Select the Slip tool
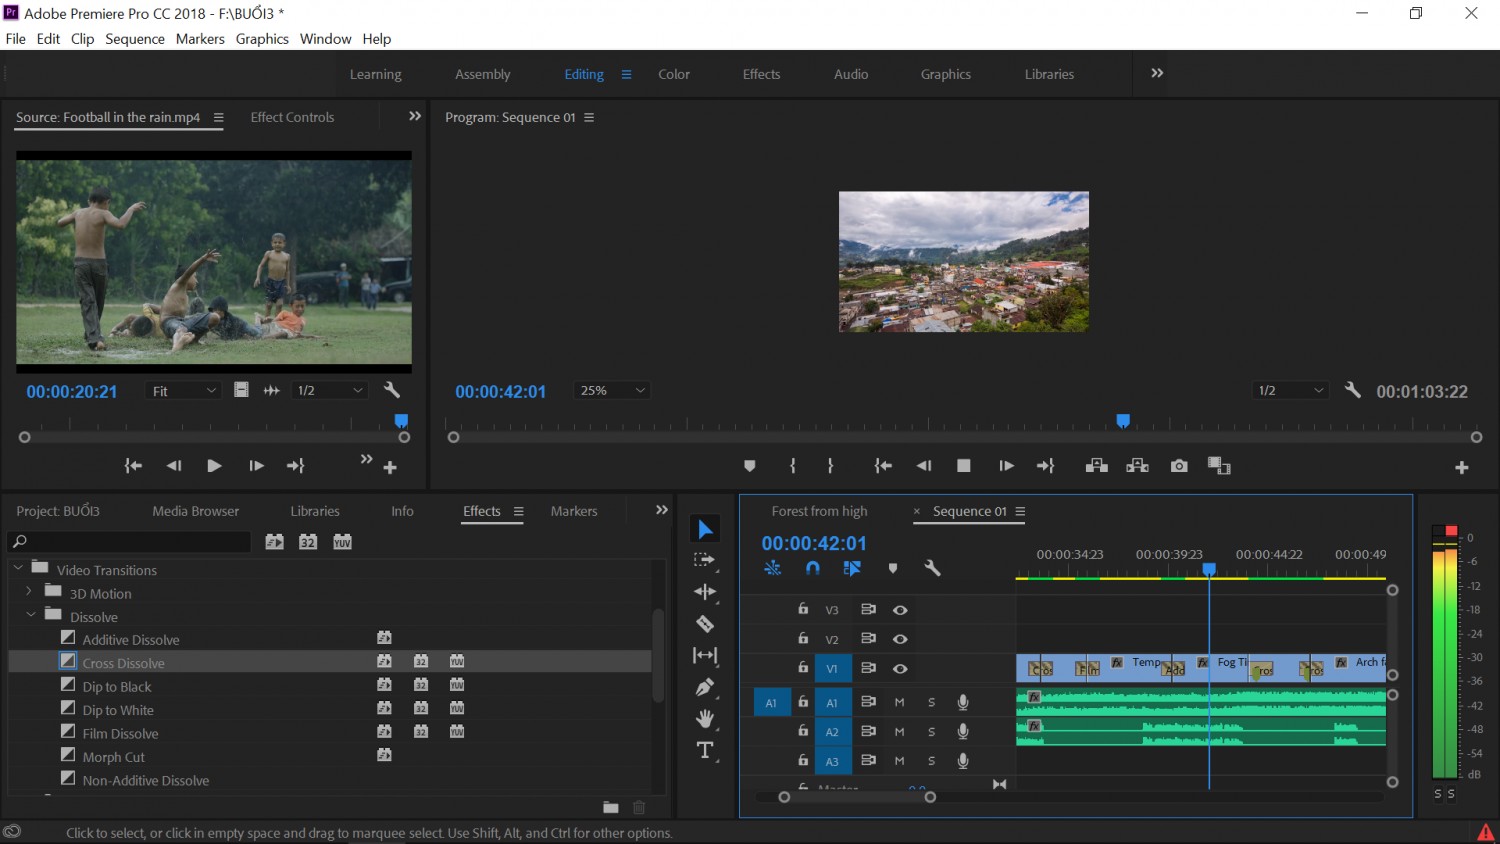The image size is (1500, 844). (x=705, y=655)
